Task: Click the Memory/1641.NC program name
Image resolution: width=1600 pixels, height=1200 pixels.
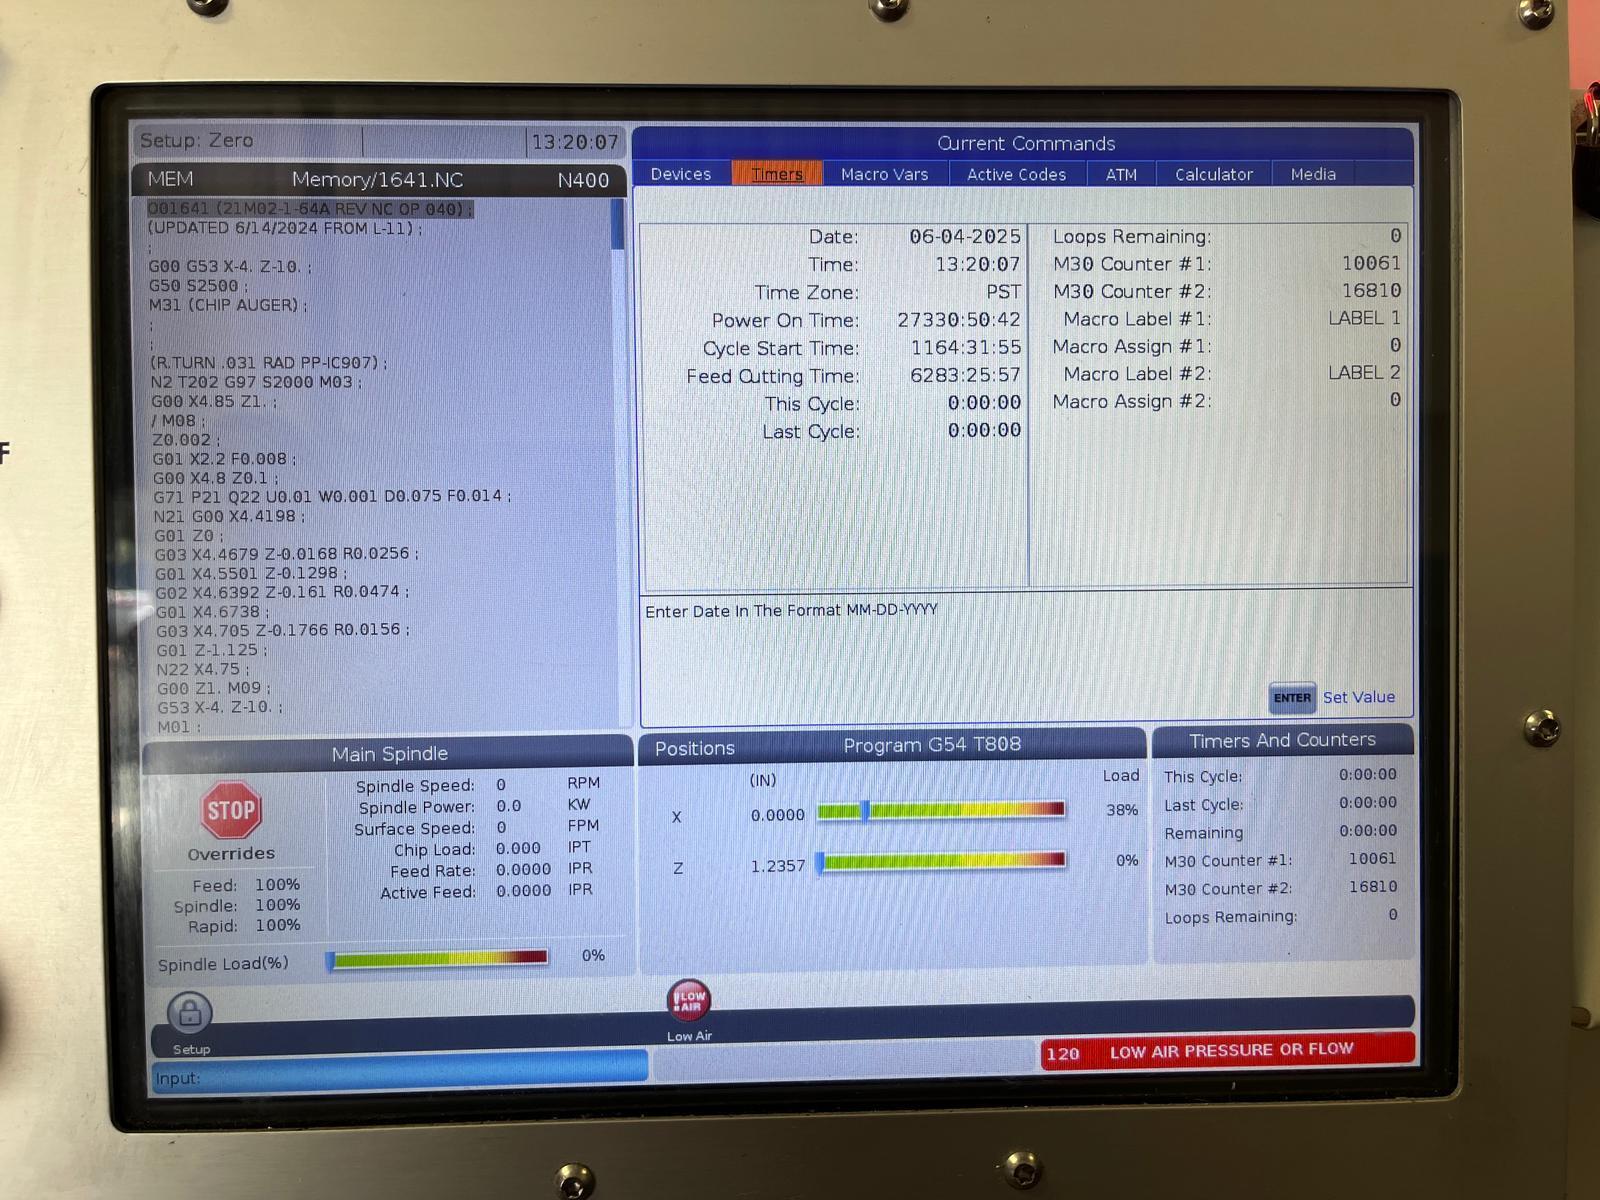Action: (377, 180)
